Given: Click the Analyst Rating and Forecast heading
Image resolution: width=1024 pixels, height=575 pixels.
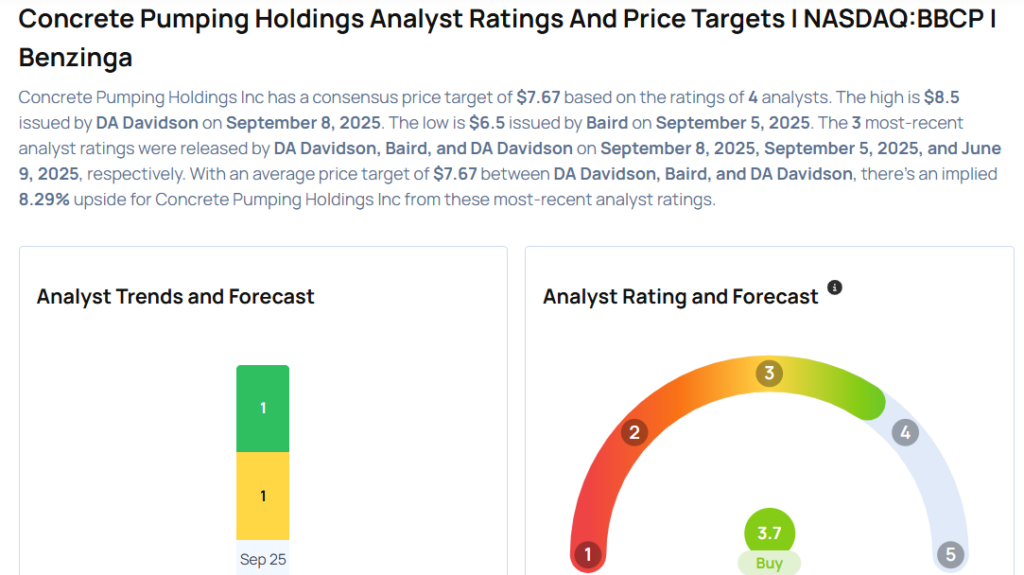Looking at the screenshot, I should 680,296.
